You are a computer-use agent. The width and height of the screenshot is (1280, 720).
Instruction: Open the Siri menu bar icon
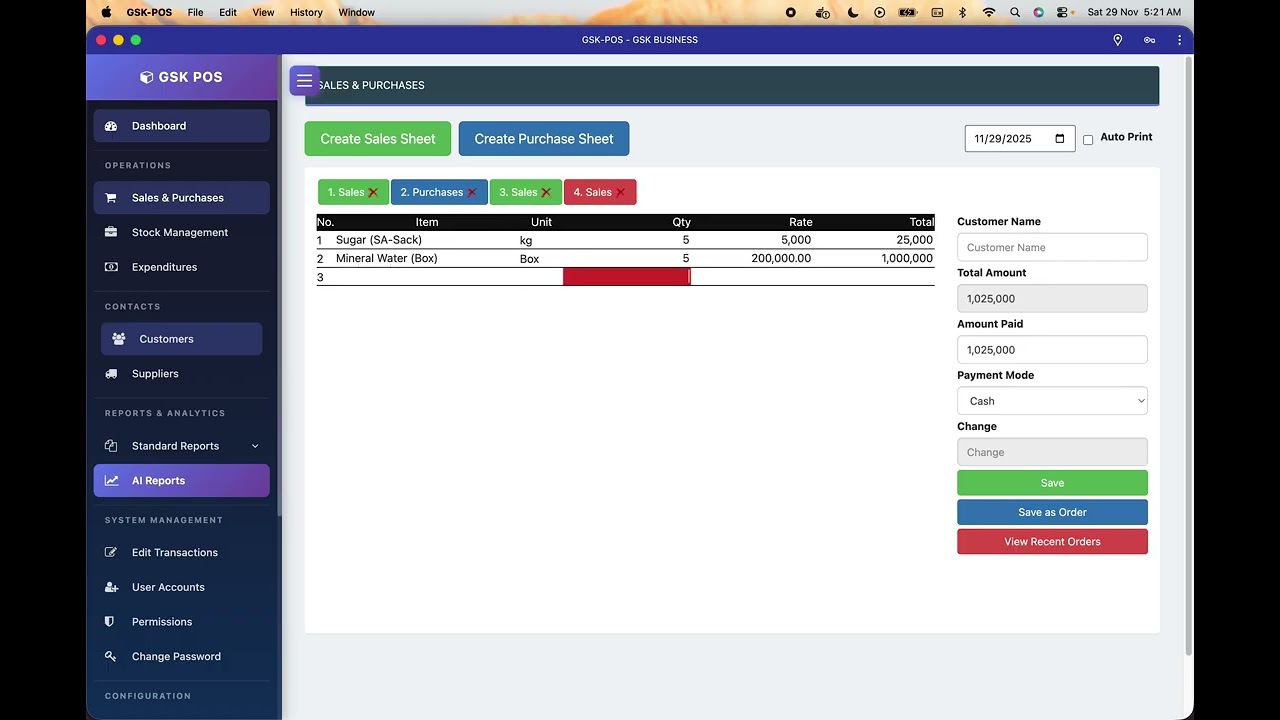click(1039, 12)
